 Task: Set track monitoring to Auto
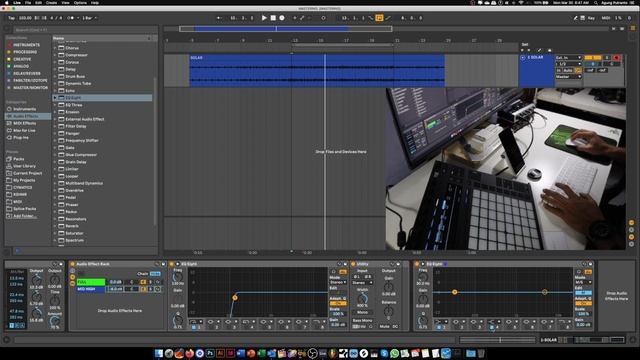pyautogui.click(x=568, y=70)
